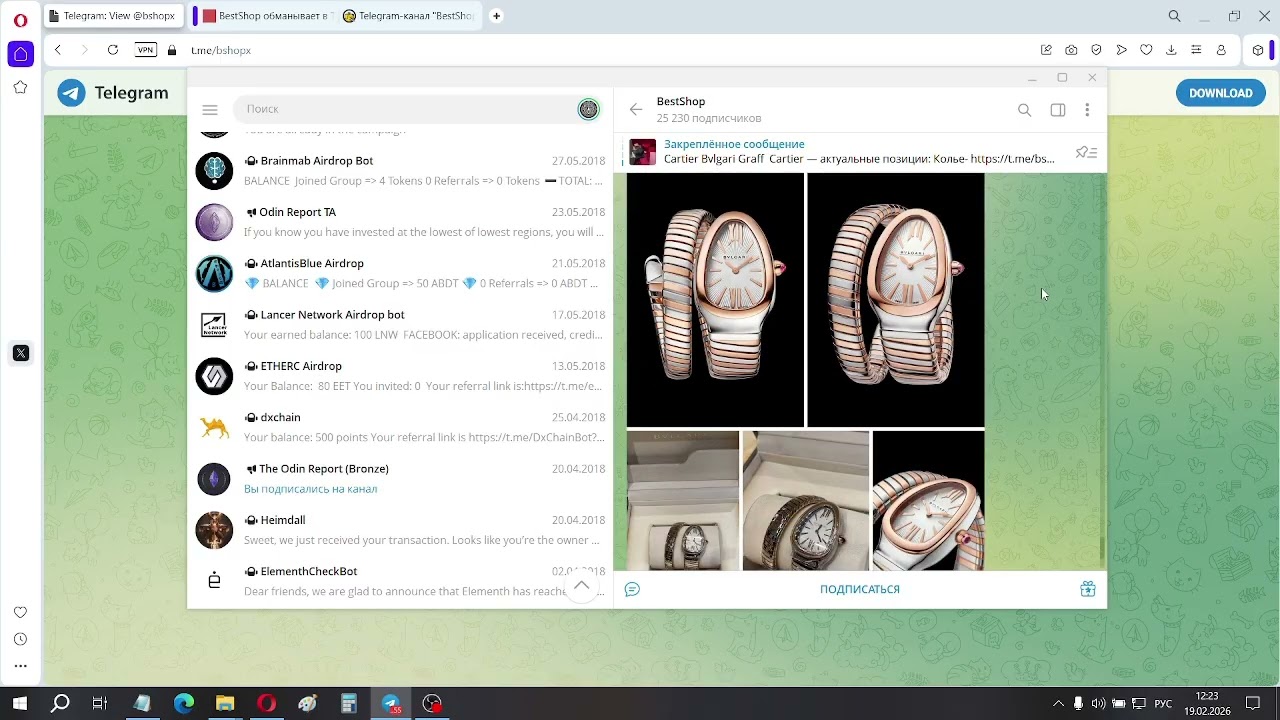Jump to top via the chat list arrow
Viewport: 1280px width, 720px height.
click(x=581, y=586)
